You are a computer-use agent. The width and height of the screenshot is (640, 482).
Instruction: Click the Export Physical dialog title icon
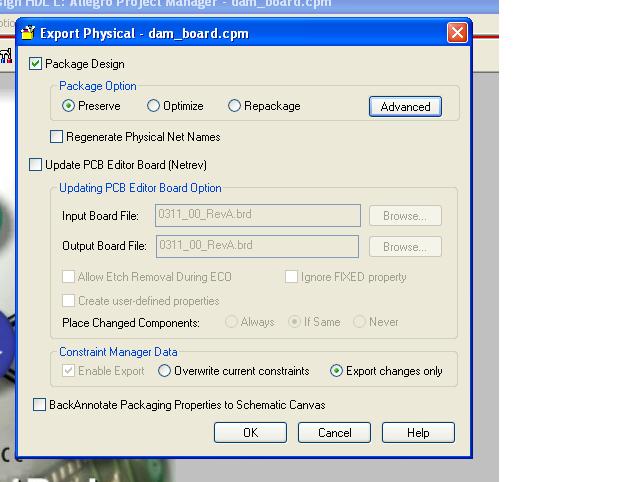28,33
